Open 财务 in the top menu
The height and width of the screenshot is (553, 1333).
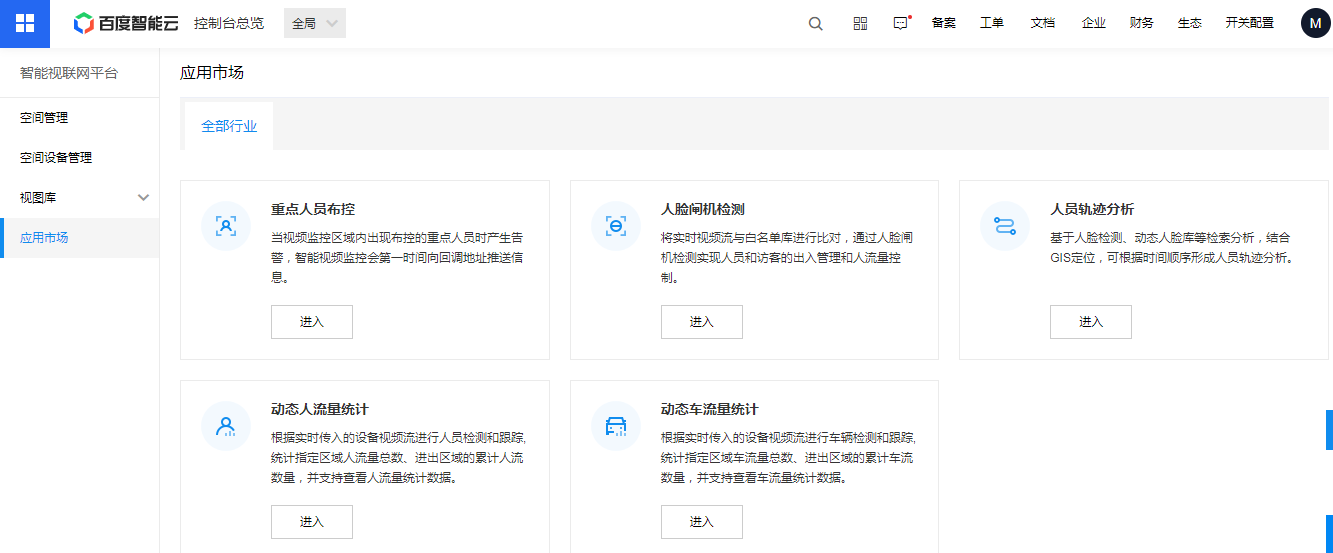click(1142, 23)
